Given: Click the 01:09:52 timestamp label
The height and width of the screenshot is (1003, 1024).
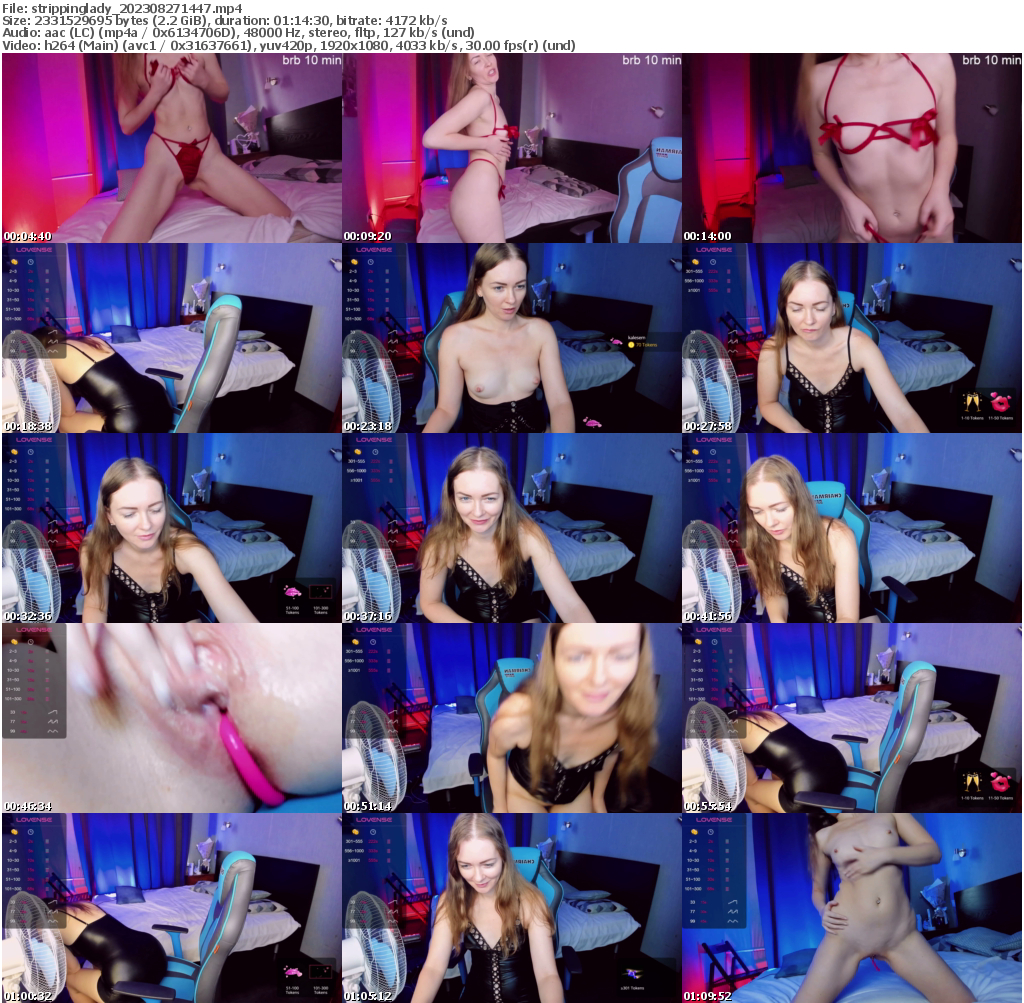Looking at the screenshot, I should point(708,996).
